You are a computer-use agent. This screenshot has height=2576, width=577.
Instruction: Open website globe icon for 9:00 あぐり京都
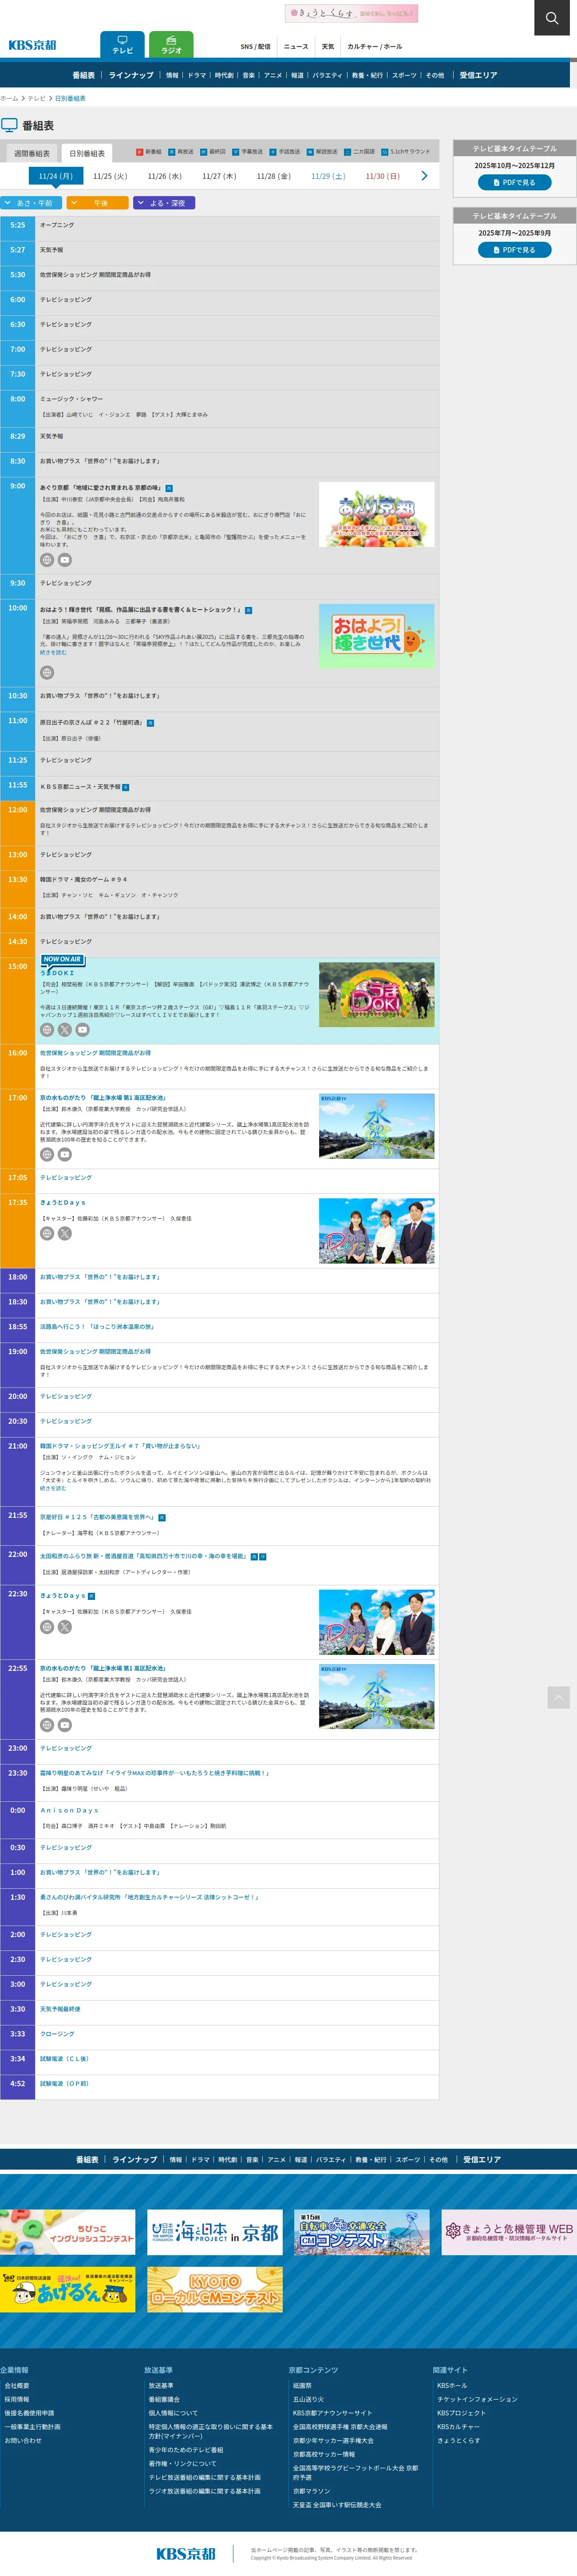click(46, 560)
